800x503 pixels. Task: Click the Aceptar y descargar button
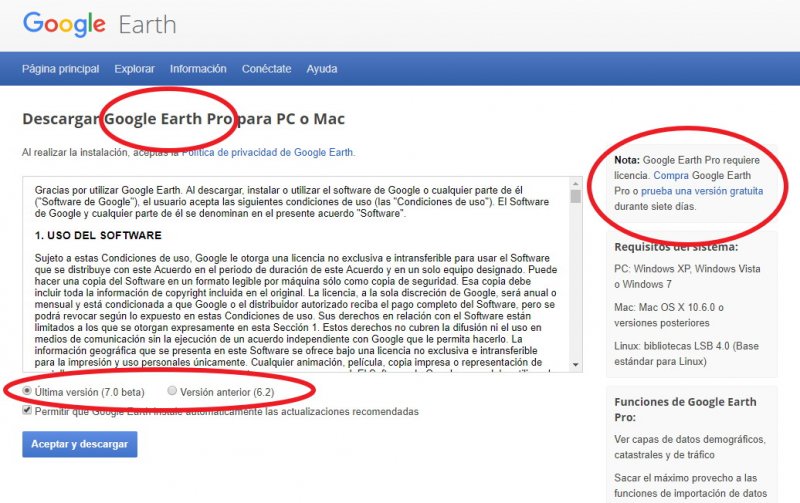tap(80, 444)
